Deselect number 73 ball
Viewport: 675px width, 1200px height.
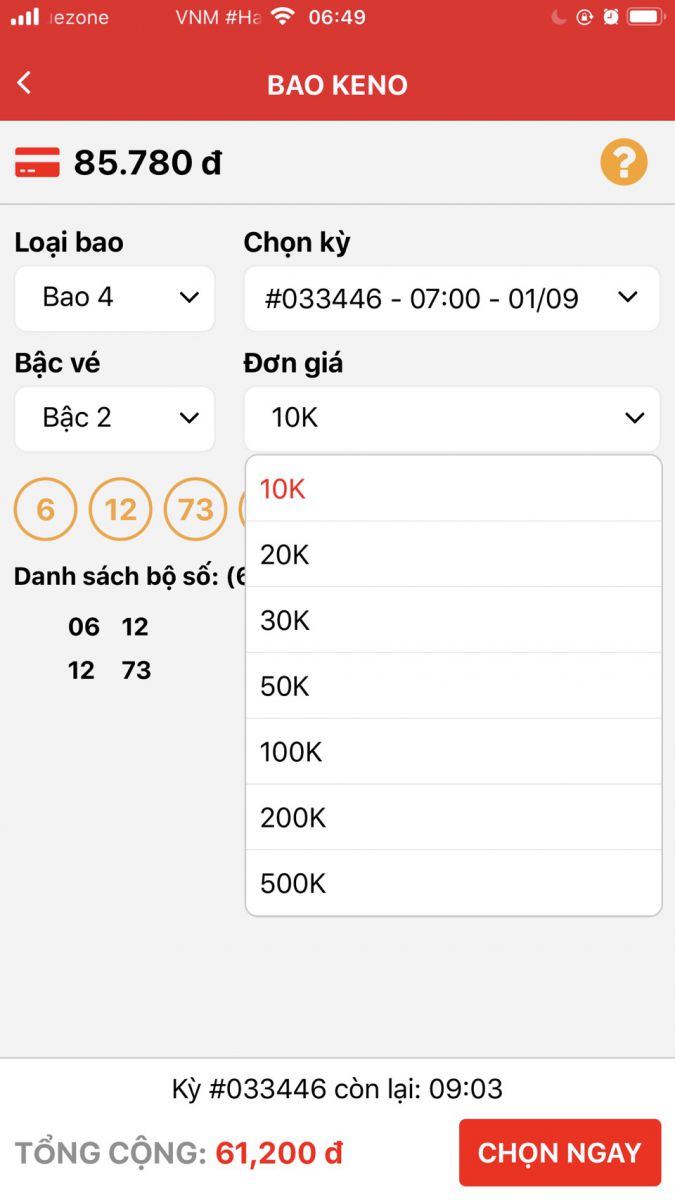[x=195, y=510]
